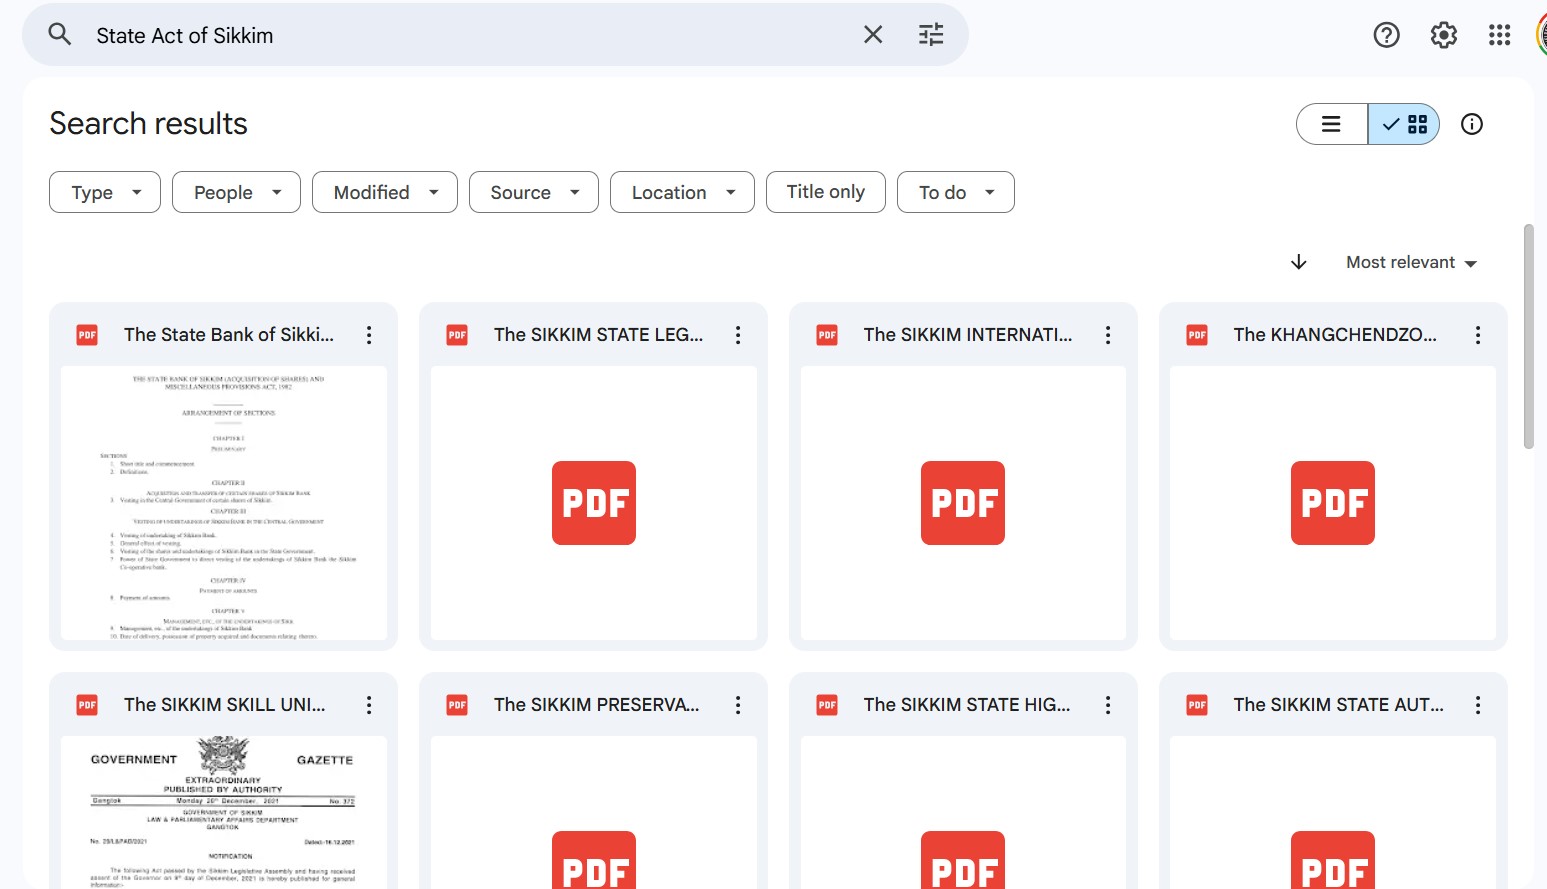Image resolution: width=1547 pixels, height=889 pixels.
Task: Click the PDF type icon of SIKKIM INTERNATI file
Action: pos(827,335)
